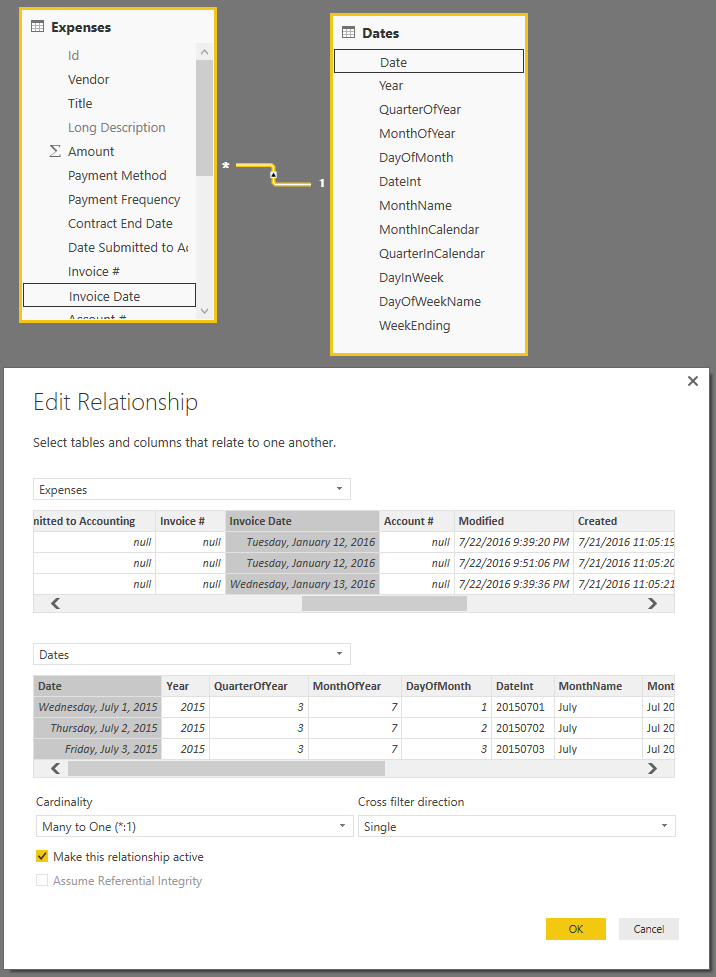The image size is (716, 977).
Task: Click the Expenses table title in diagram
Action: pos(81,27)
